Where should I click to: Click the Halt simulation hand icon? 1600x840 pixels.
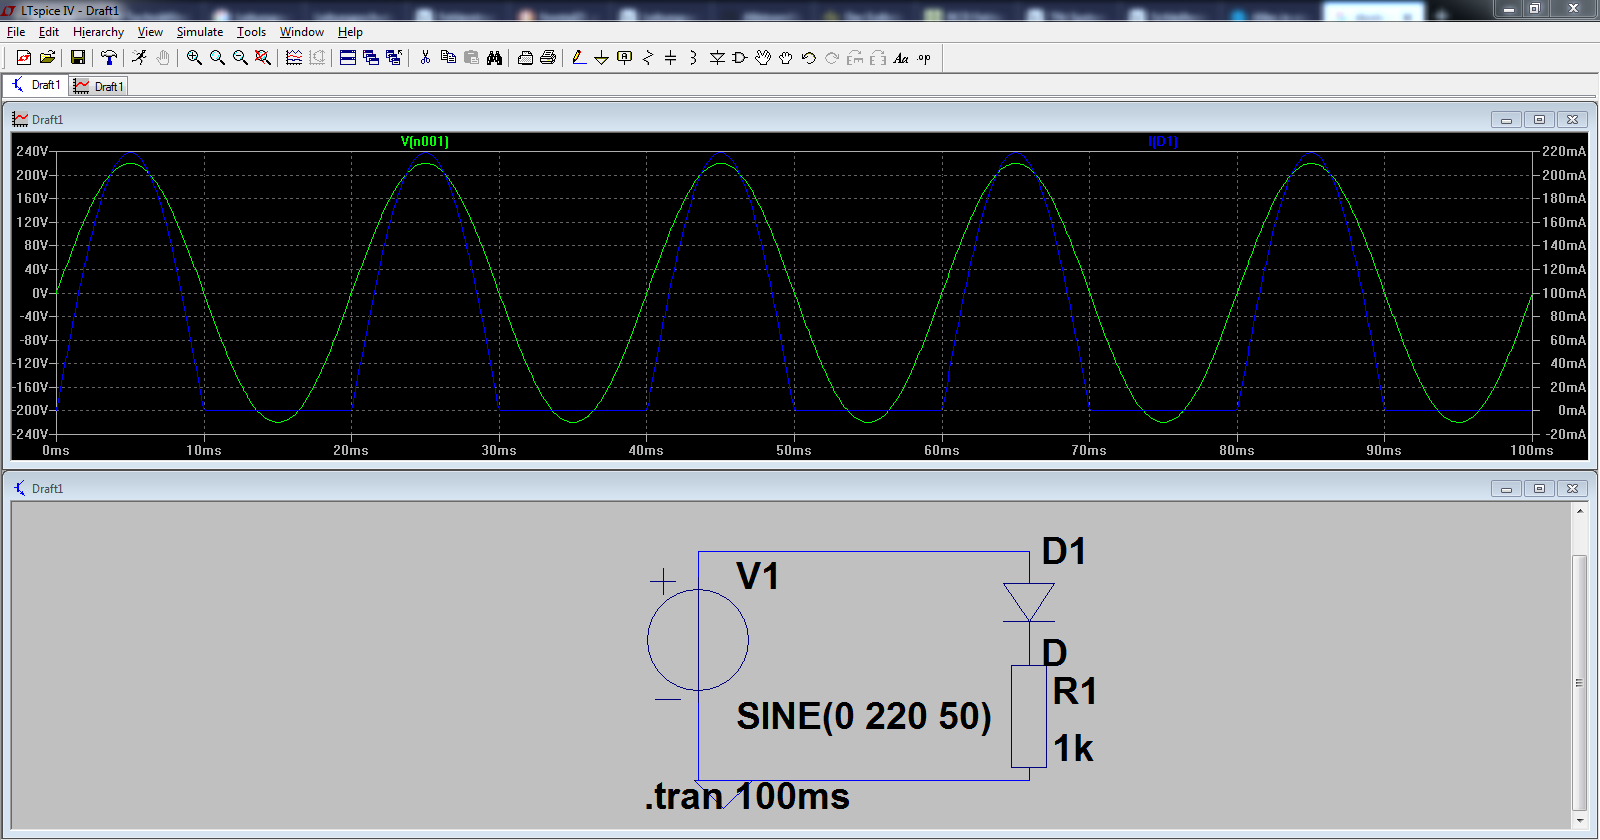coord(163,58)
